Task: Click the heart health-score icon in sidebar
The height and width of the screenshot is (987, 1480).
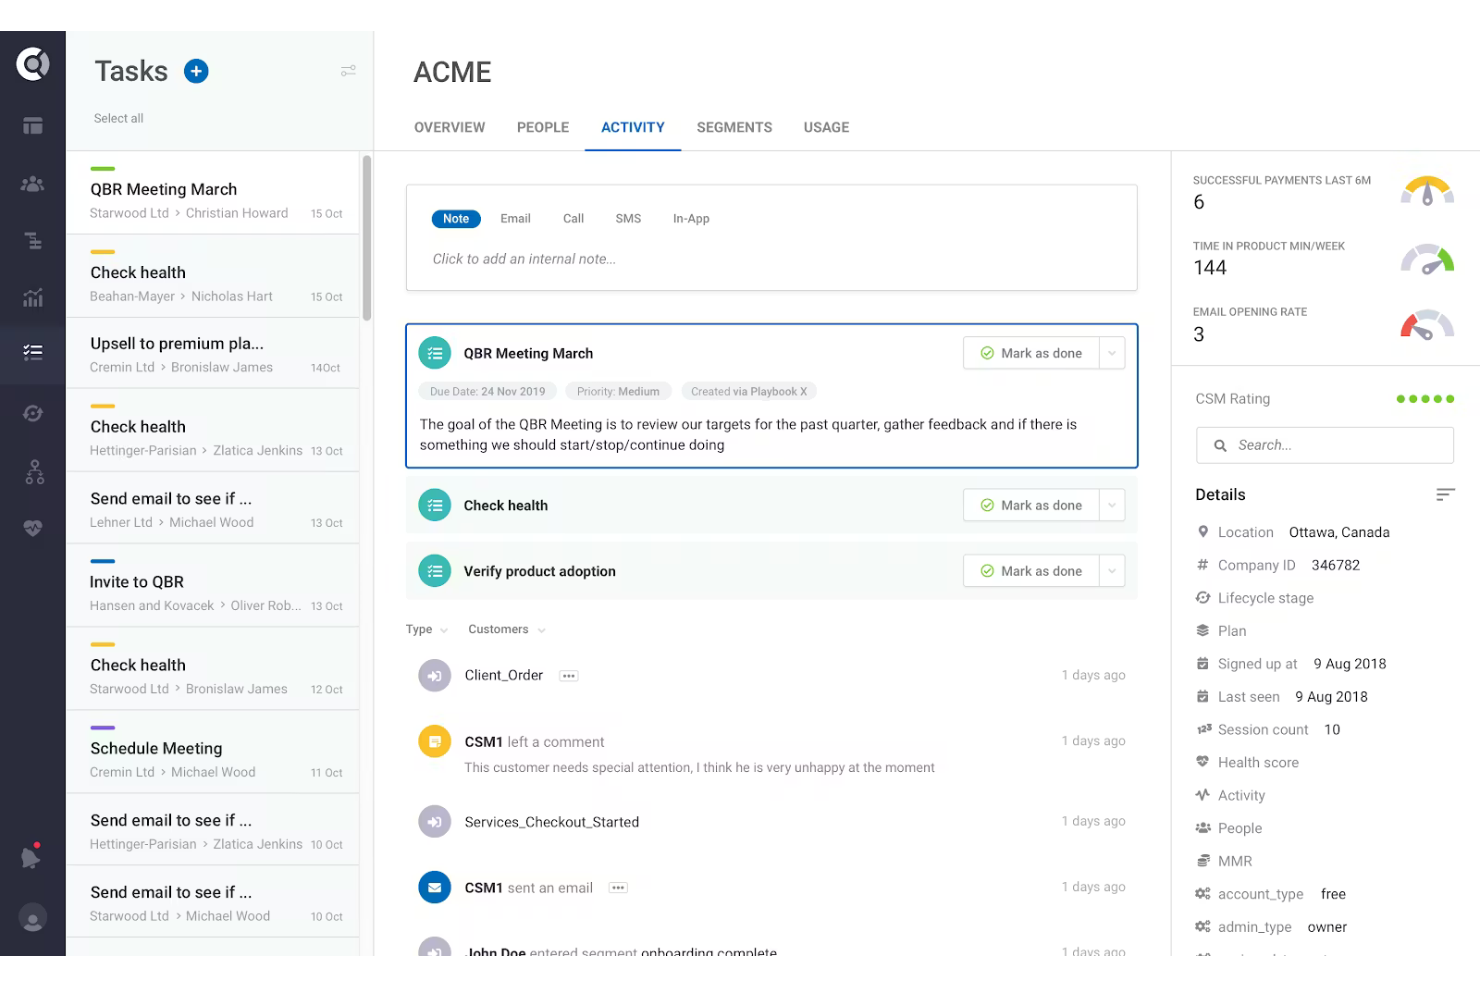Action: click(x=33, y=528)
